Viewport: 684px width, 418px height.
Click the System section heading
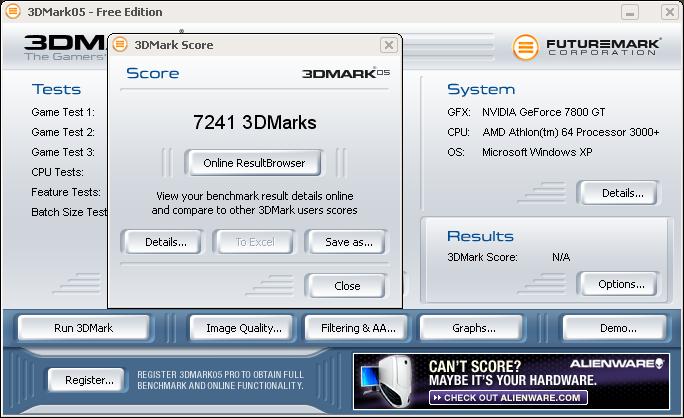coord(481,89)
